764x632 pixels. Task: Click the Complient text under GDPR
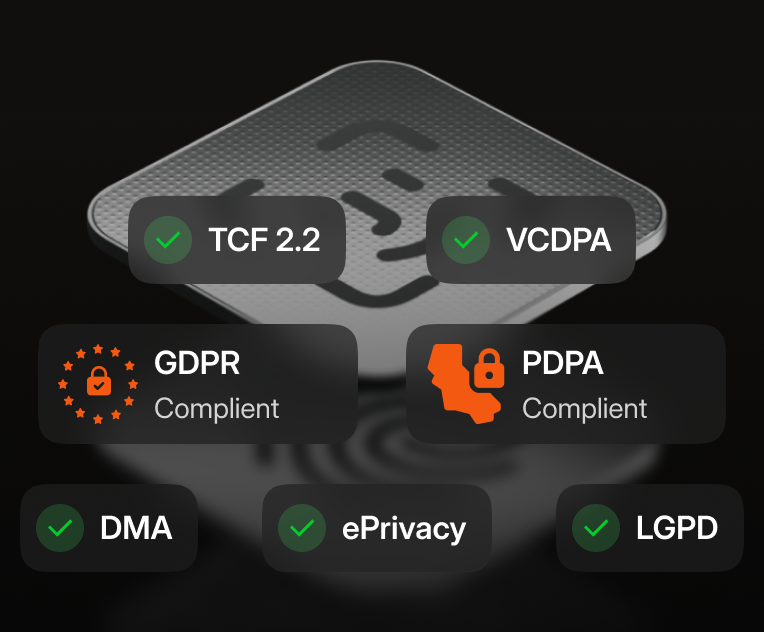point(217,408)
